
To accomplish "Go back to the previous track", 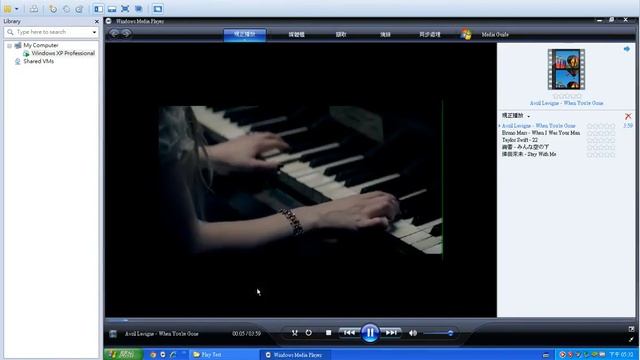I will pyautogui.click(x=349, y=333).
